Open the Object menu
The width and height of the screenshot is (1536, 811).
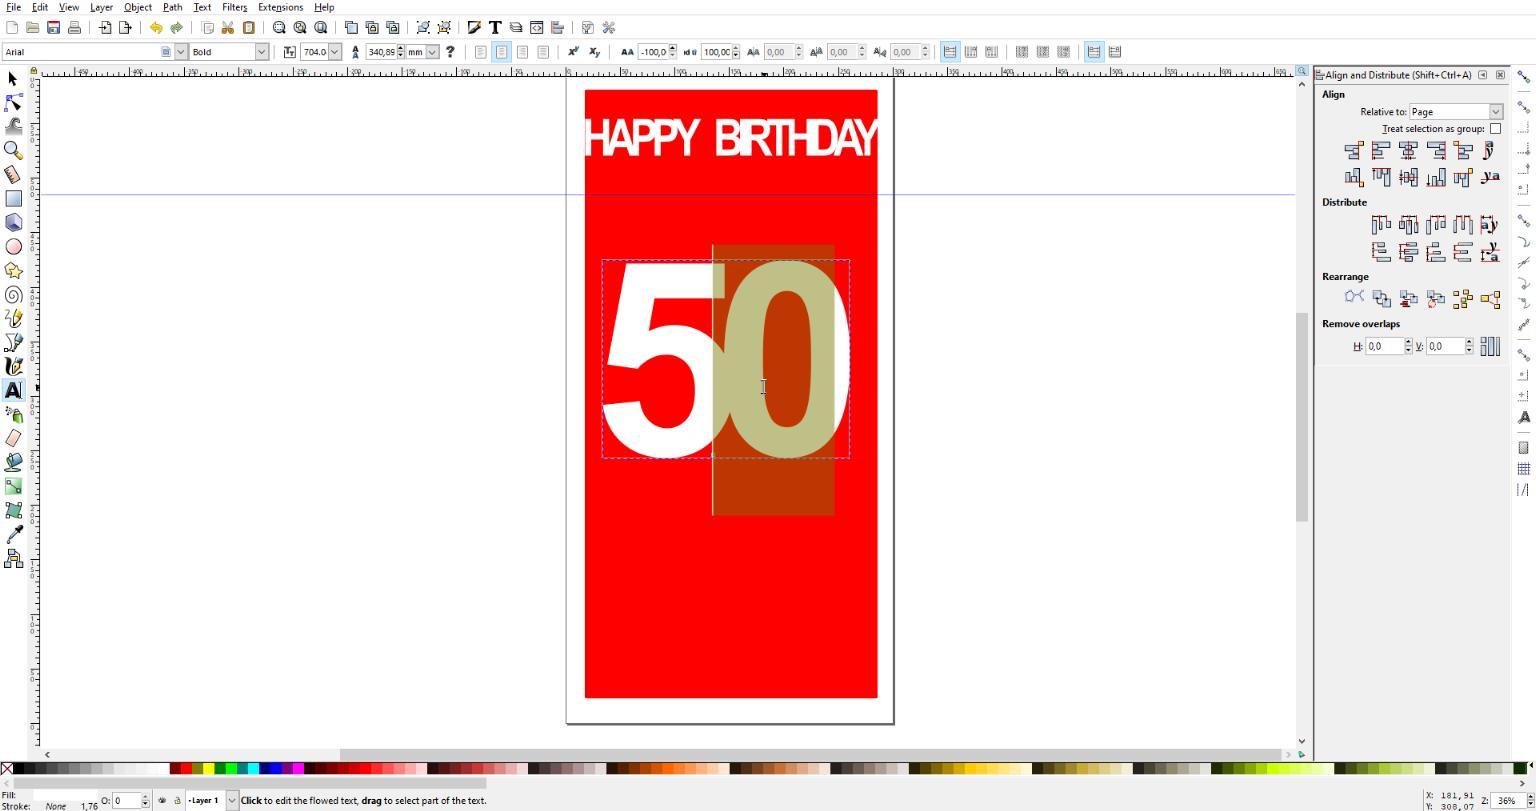coord(138,7)
